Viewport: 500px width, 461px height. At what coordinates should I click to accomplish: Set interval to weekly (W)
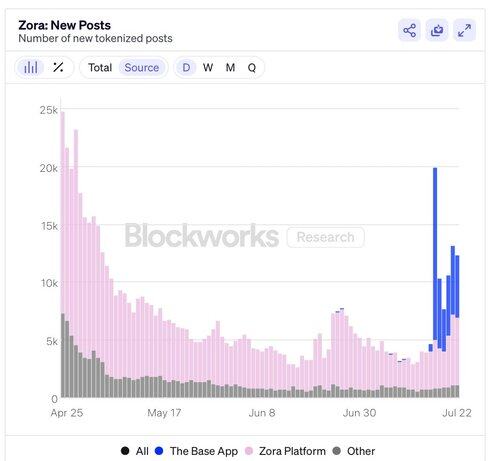(208, 68)
